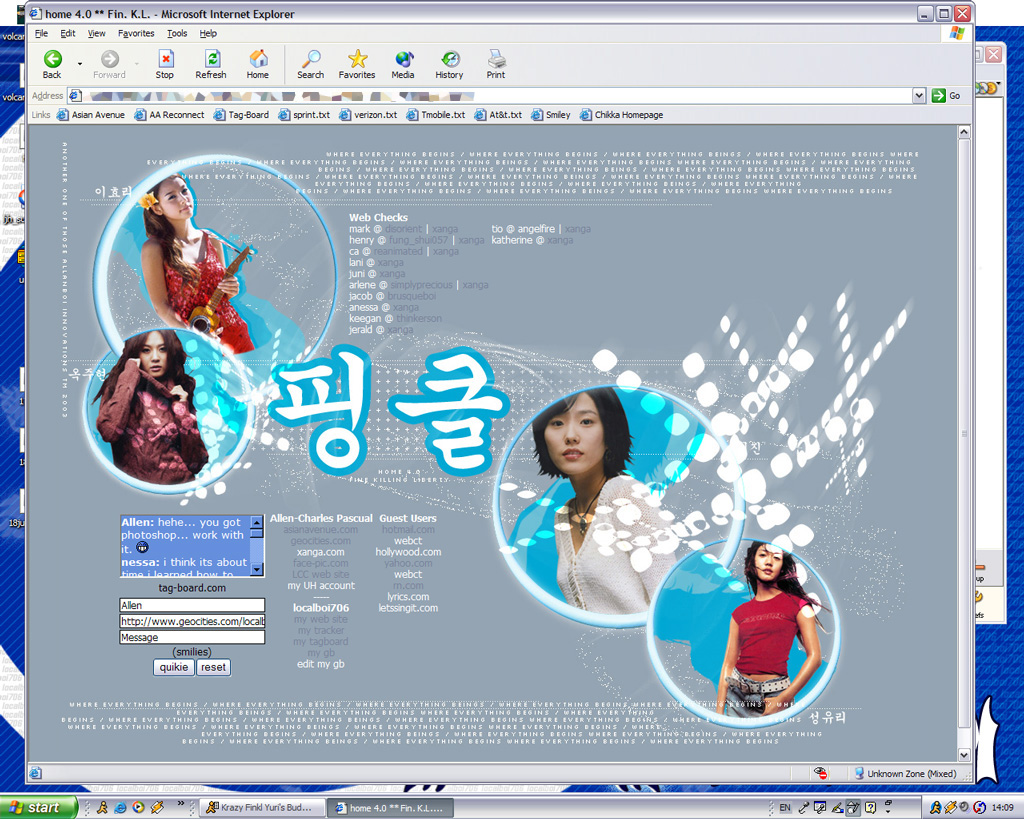Image resolution: width=1024 pixels, height=819 pixels.
Task: Click the Start button
Action: (x=38, y=807)
